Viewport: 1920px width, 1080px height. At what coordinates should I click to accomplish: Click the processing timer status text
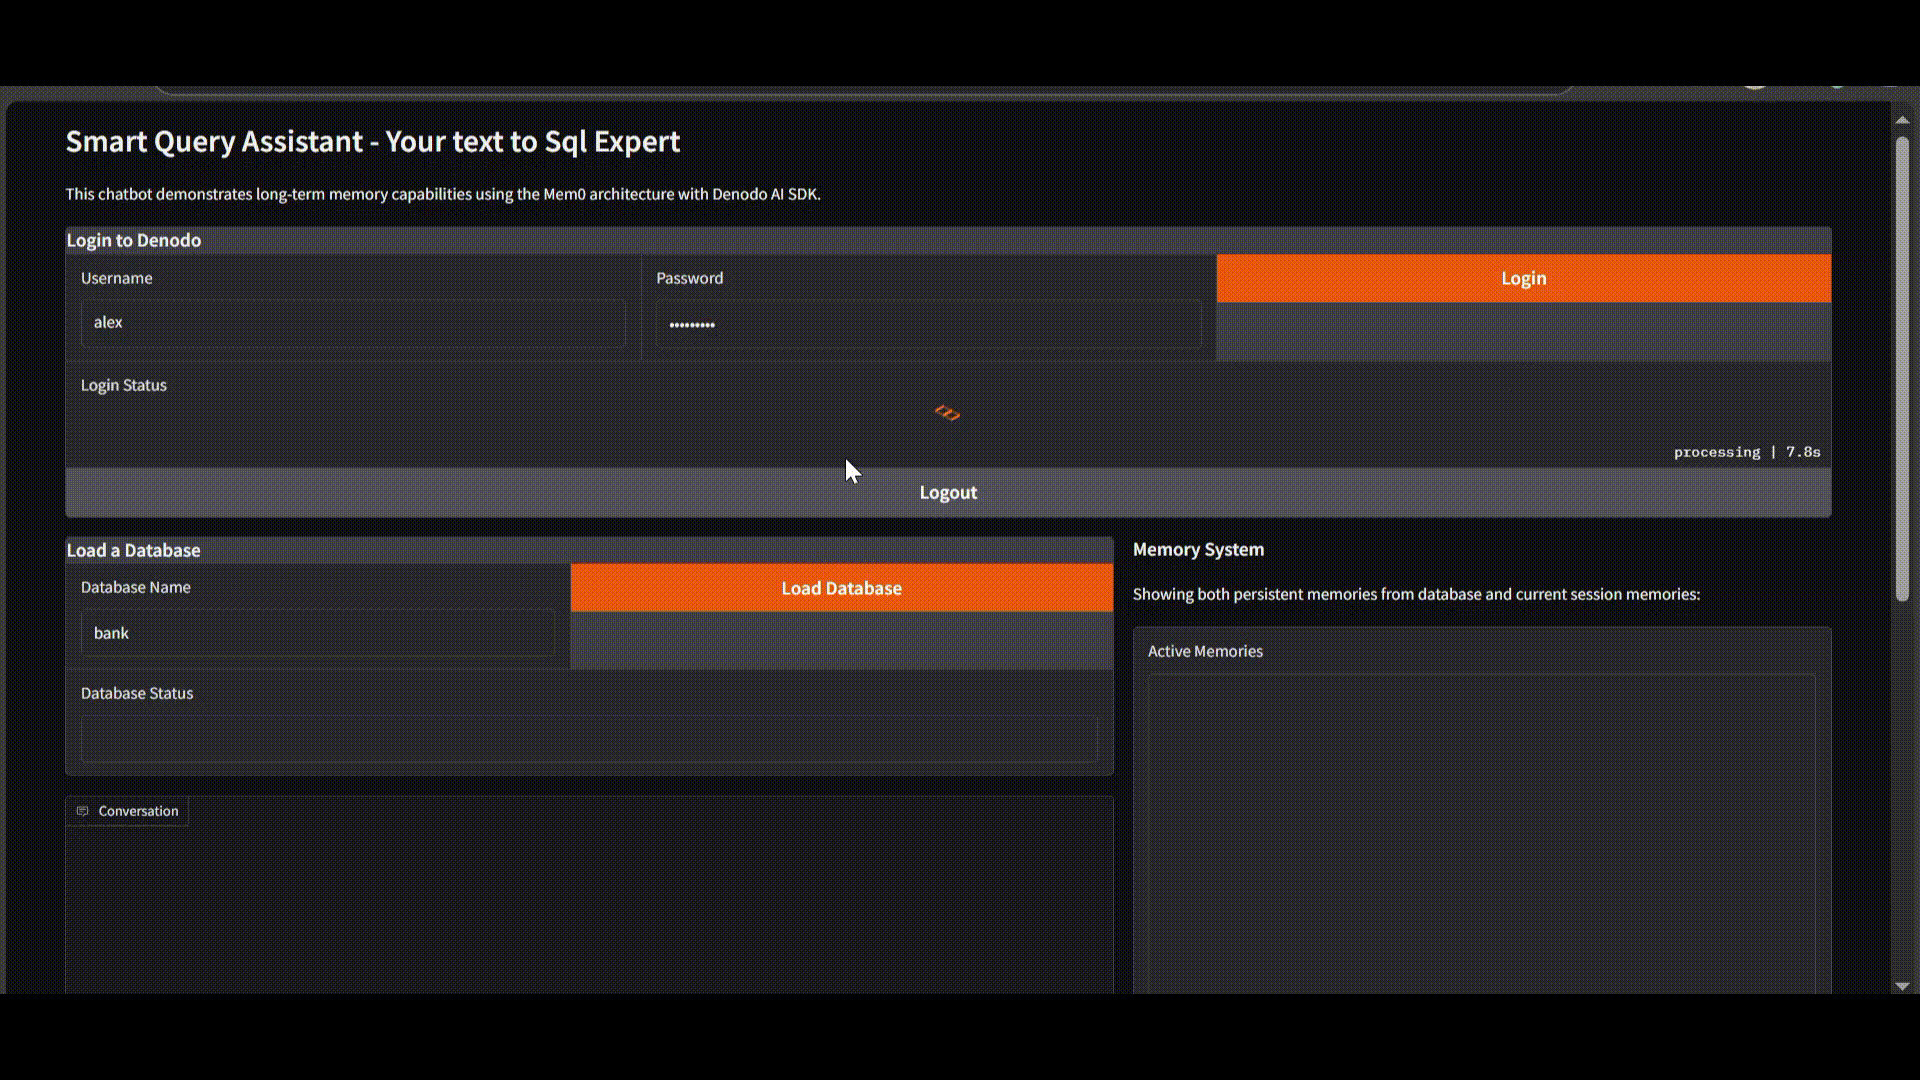coord(1746,452)
